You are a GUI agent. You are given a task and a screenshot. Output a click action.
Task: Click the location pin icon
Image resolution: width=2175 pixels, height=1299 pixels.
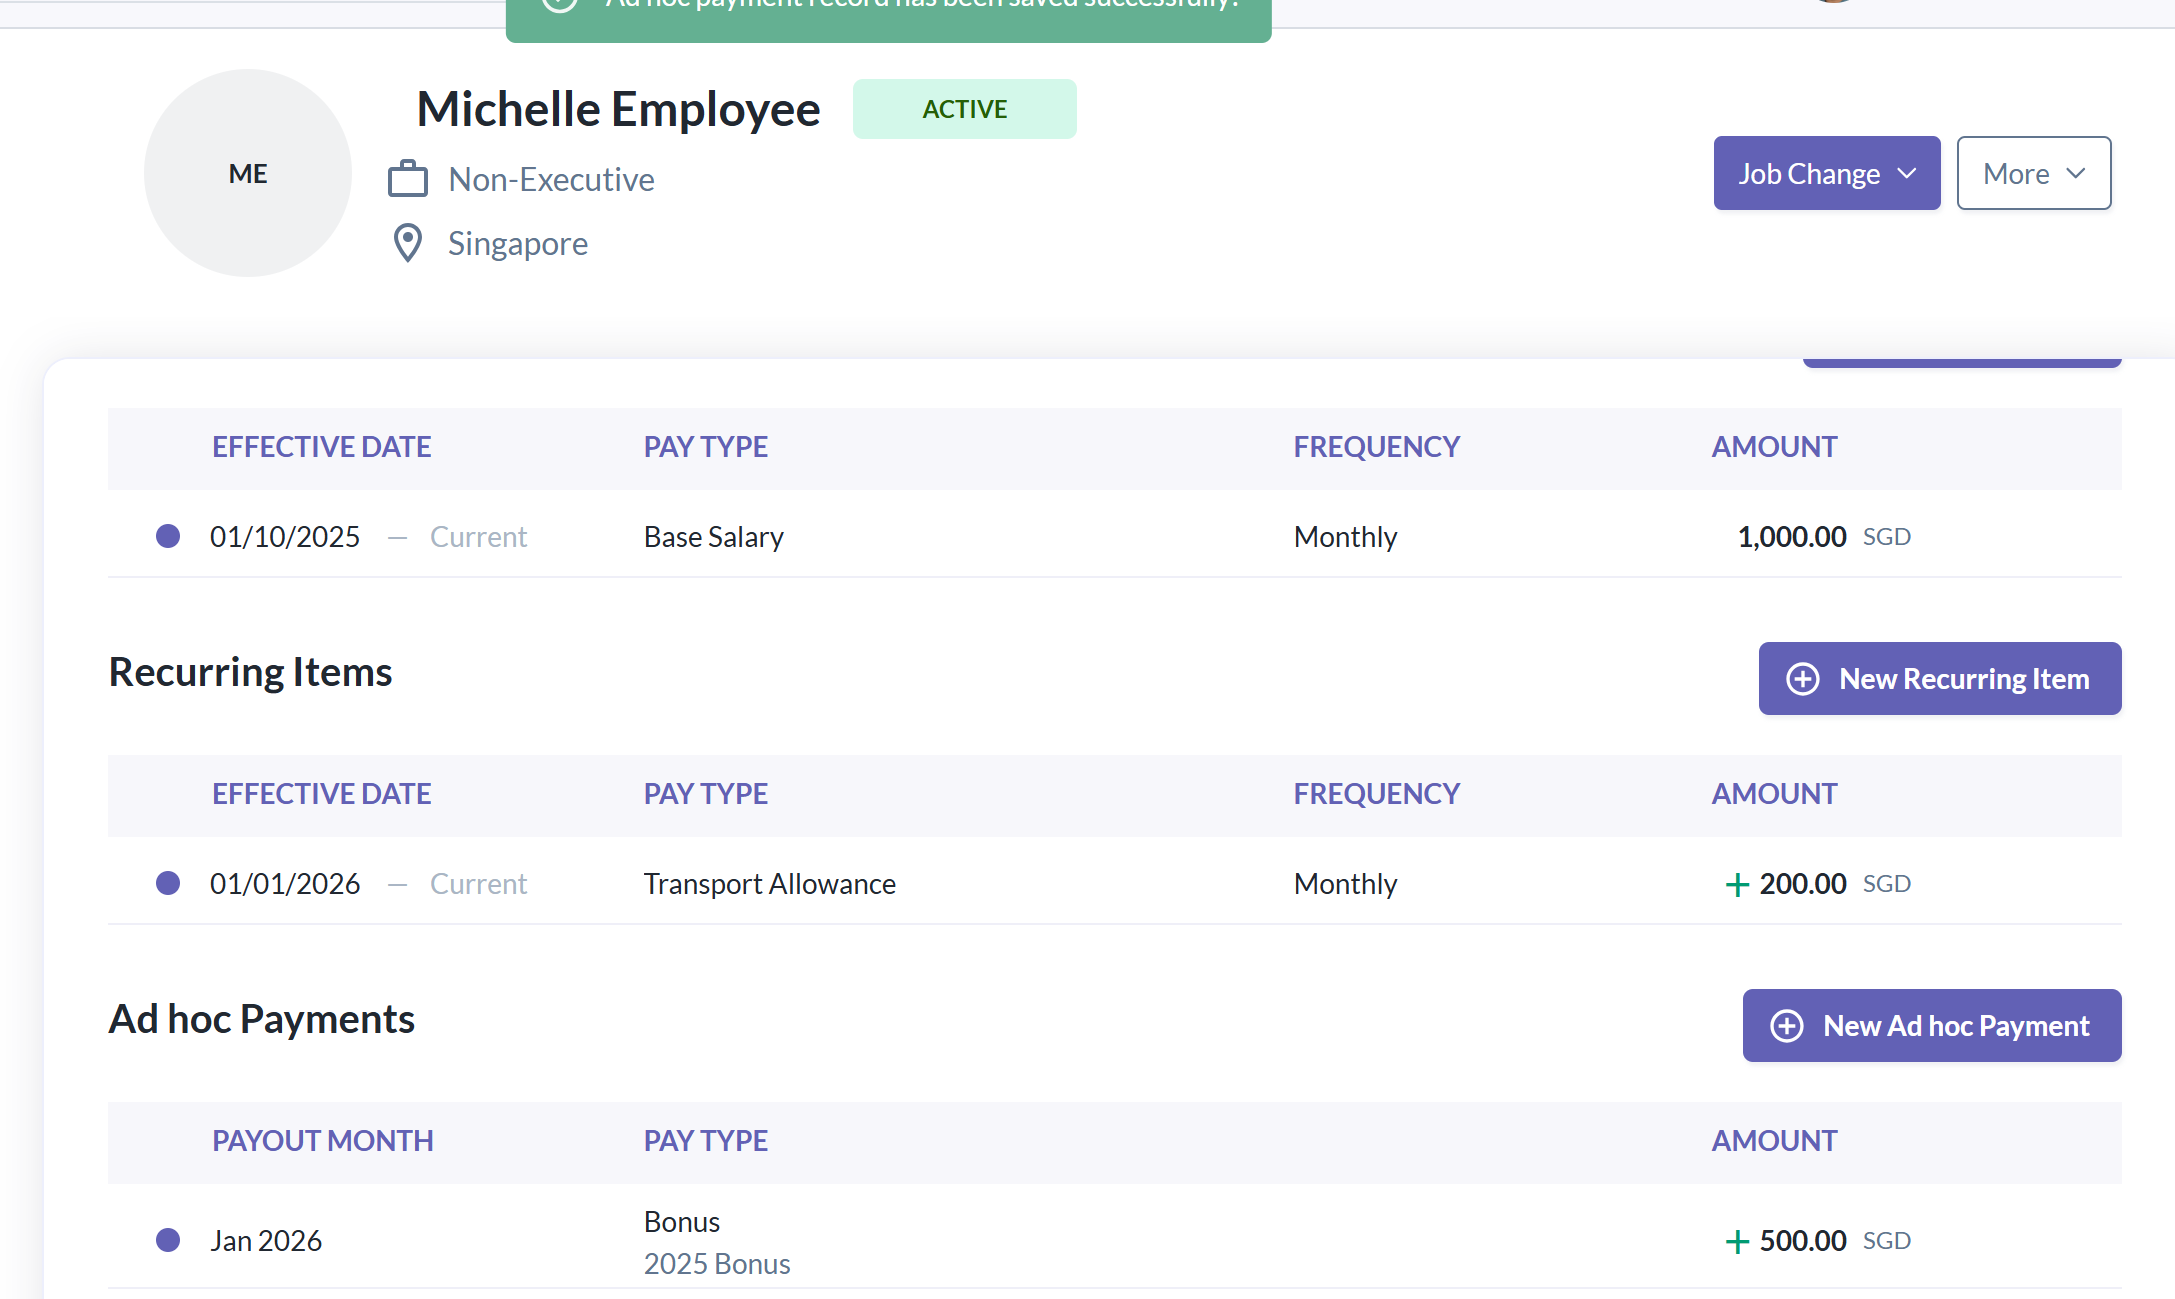pyautogui.click(x=407, y=243)
